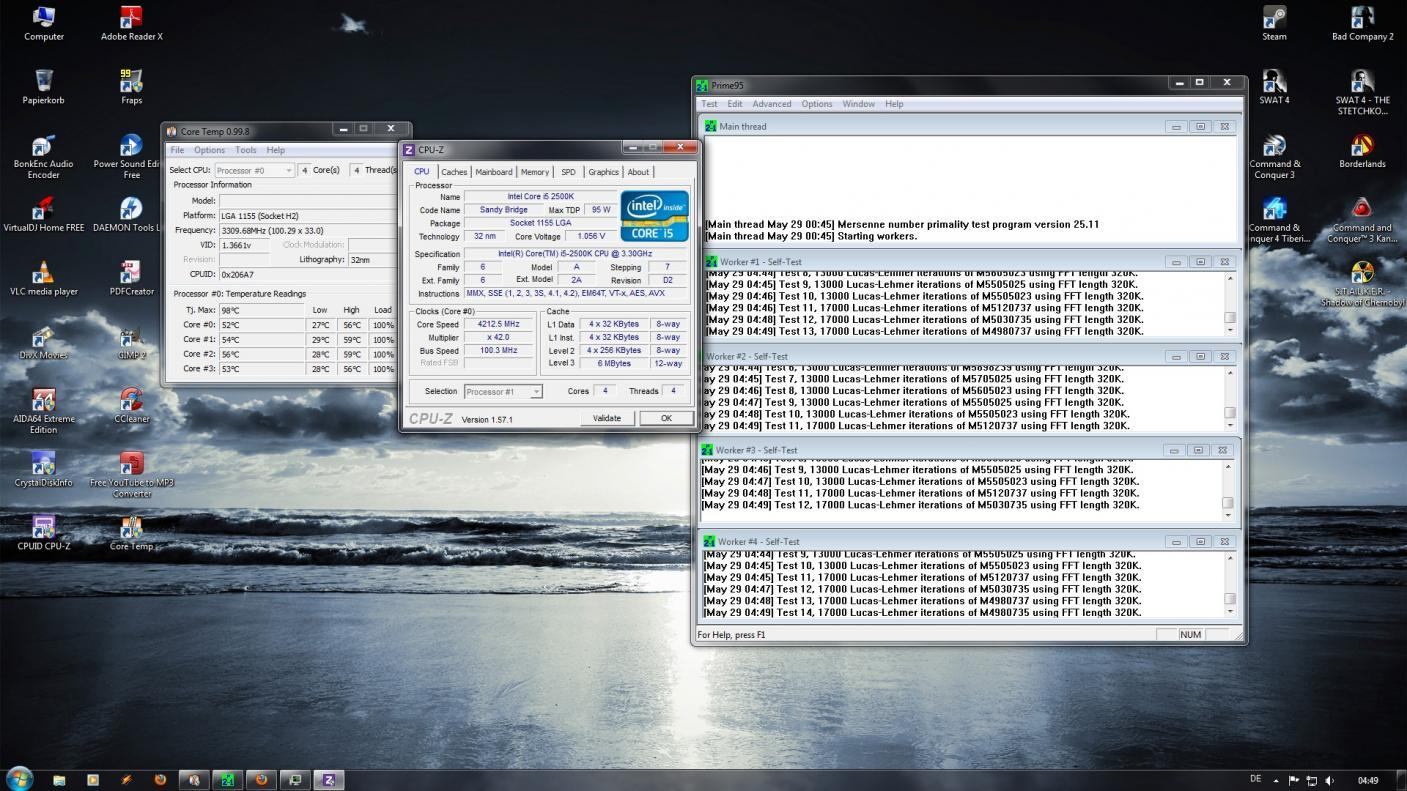This screenshot has width=1407, height=791.
Task: Click the Core Speed value 4212.5 MHz
Action: 498,324
